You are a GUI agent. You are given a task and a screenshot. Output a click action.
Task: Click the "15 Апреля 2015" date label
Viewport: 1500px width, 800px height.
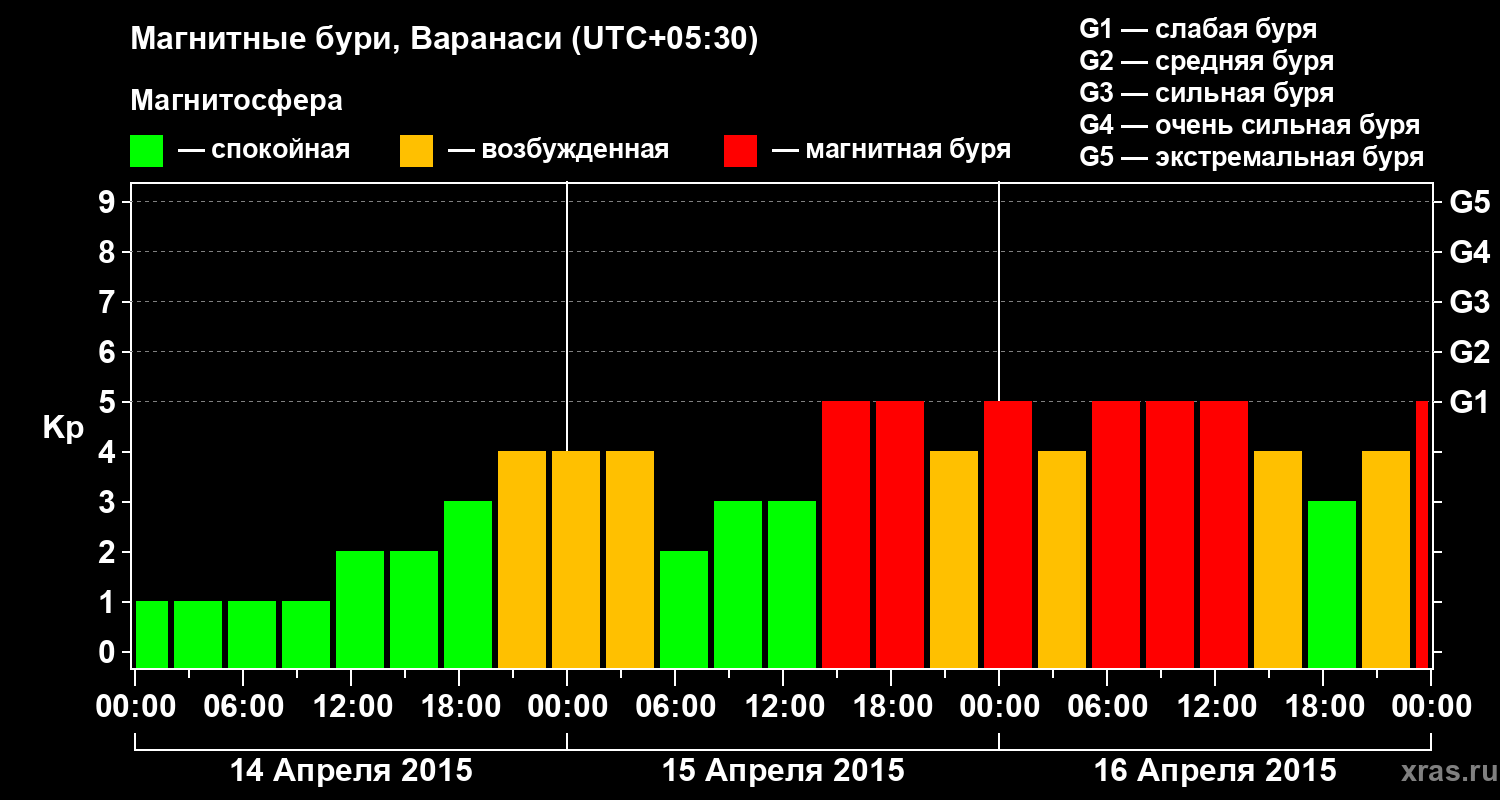coord(783,770)
